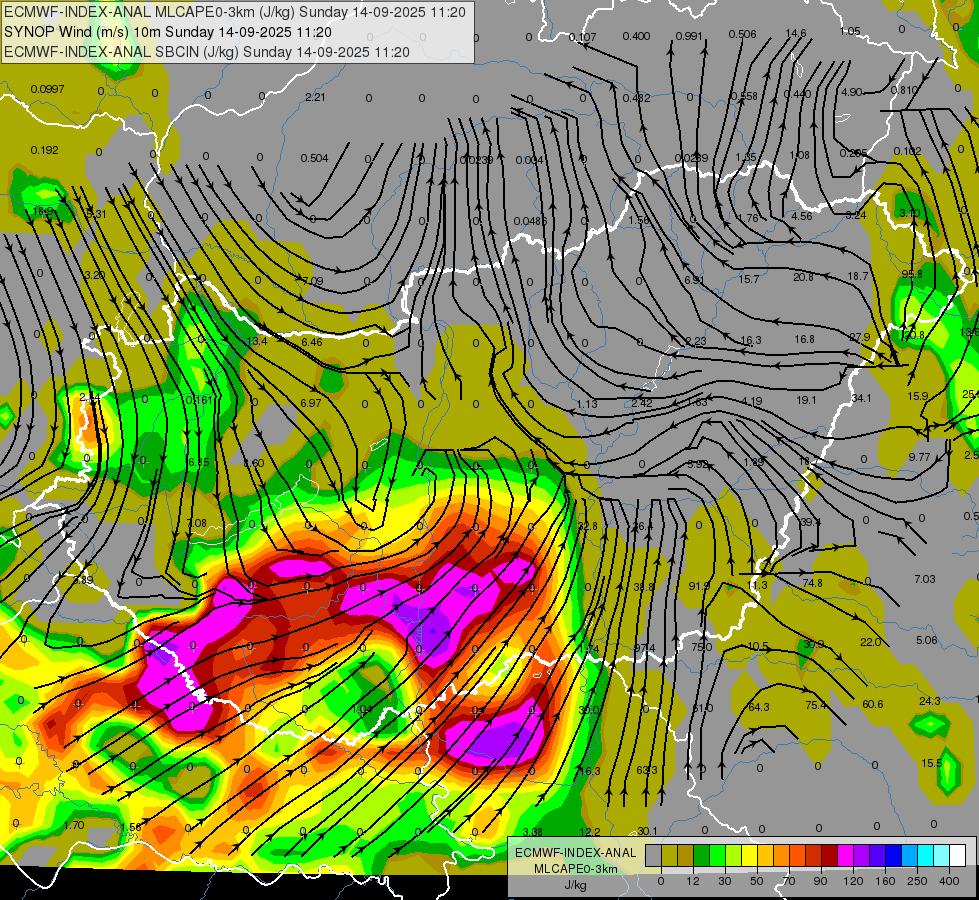Image resolution: width=979 pixels, height=900 pixels.
Task: Click the map value '7.08'
Action: tap(196, 523)
